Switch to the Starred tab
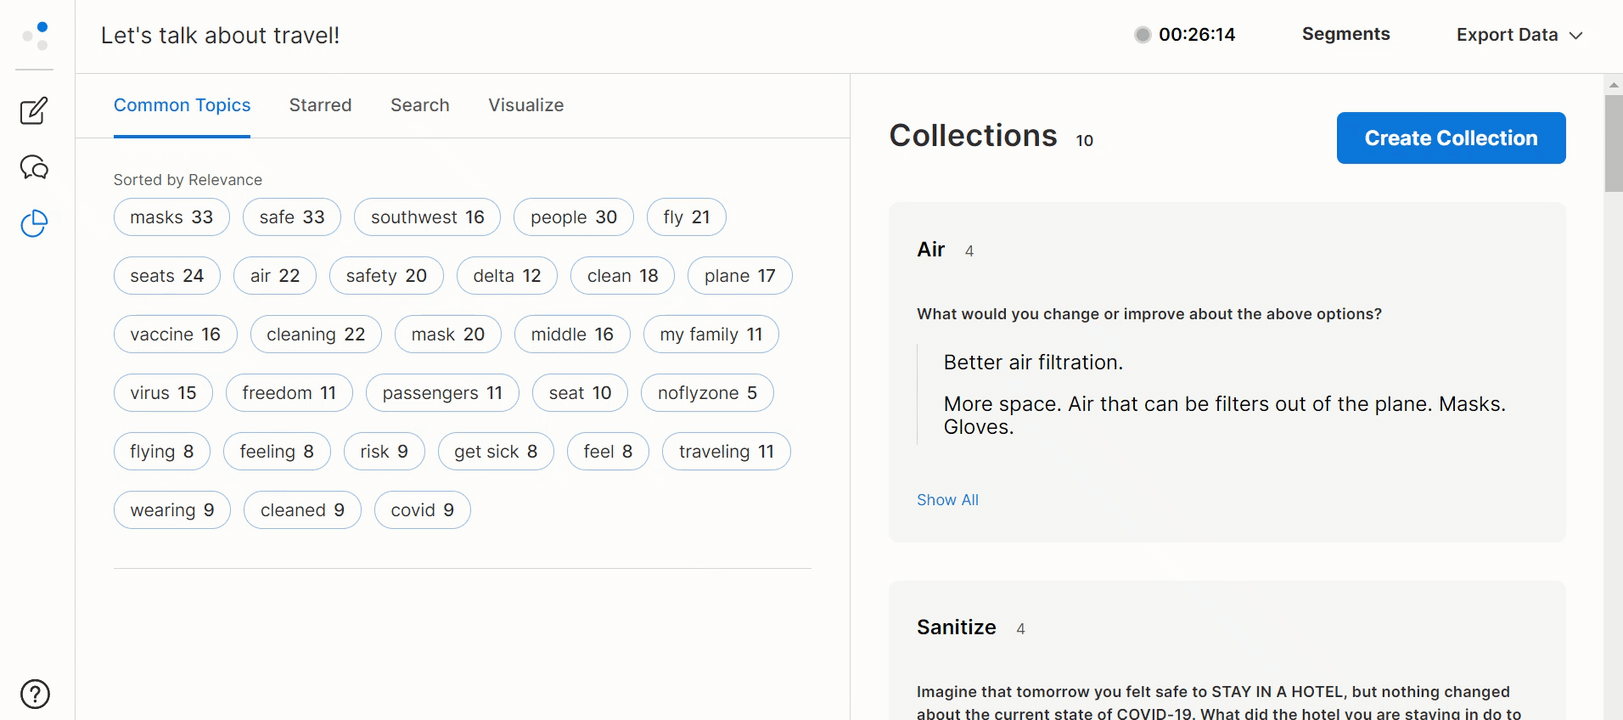 pos(320,105)
